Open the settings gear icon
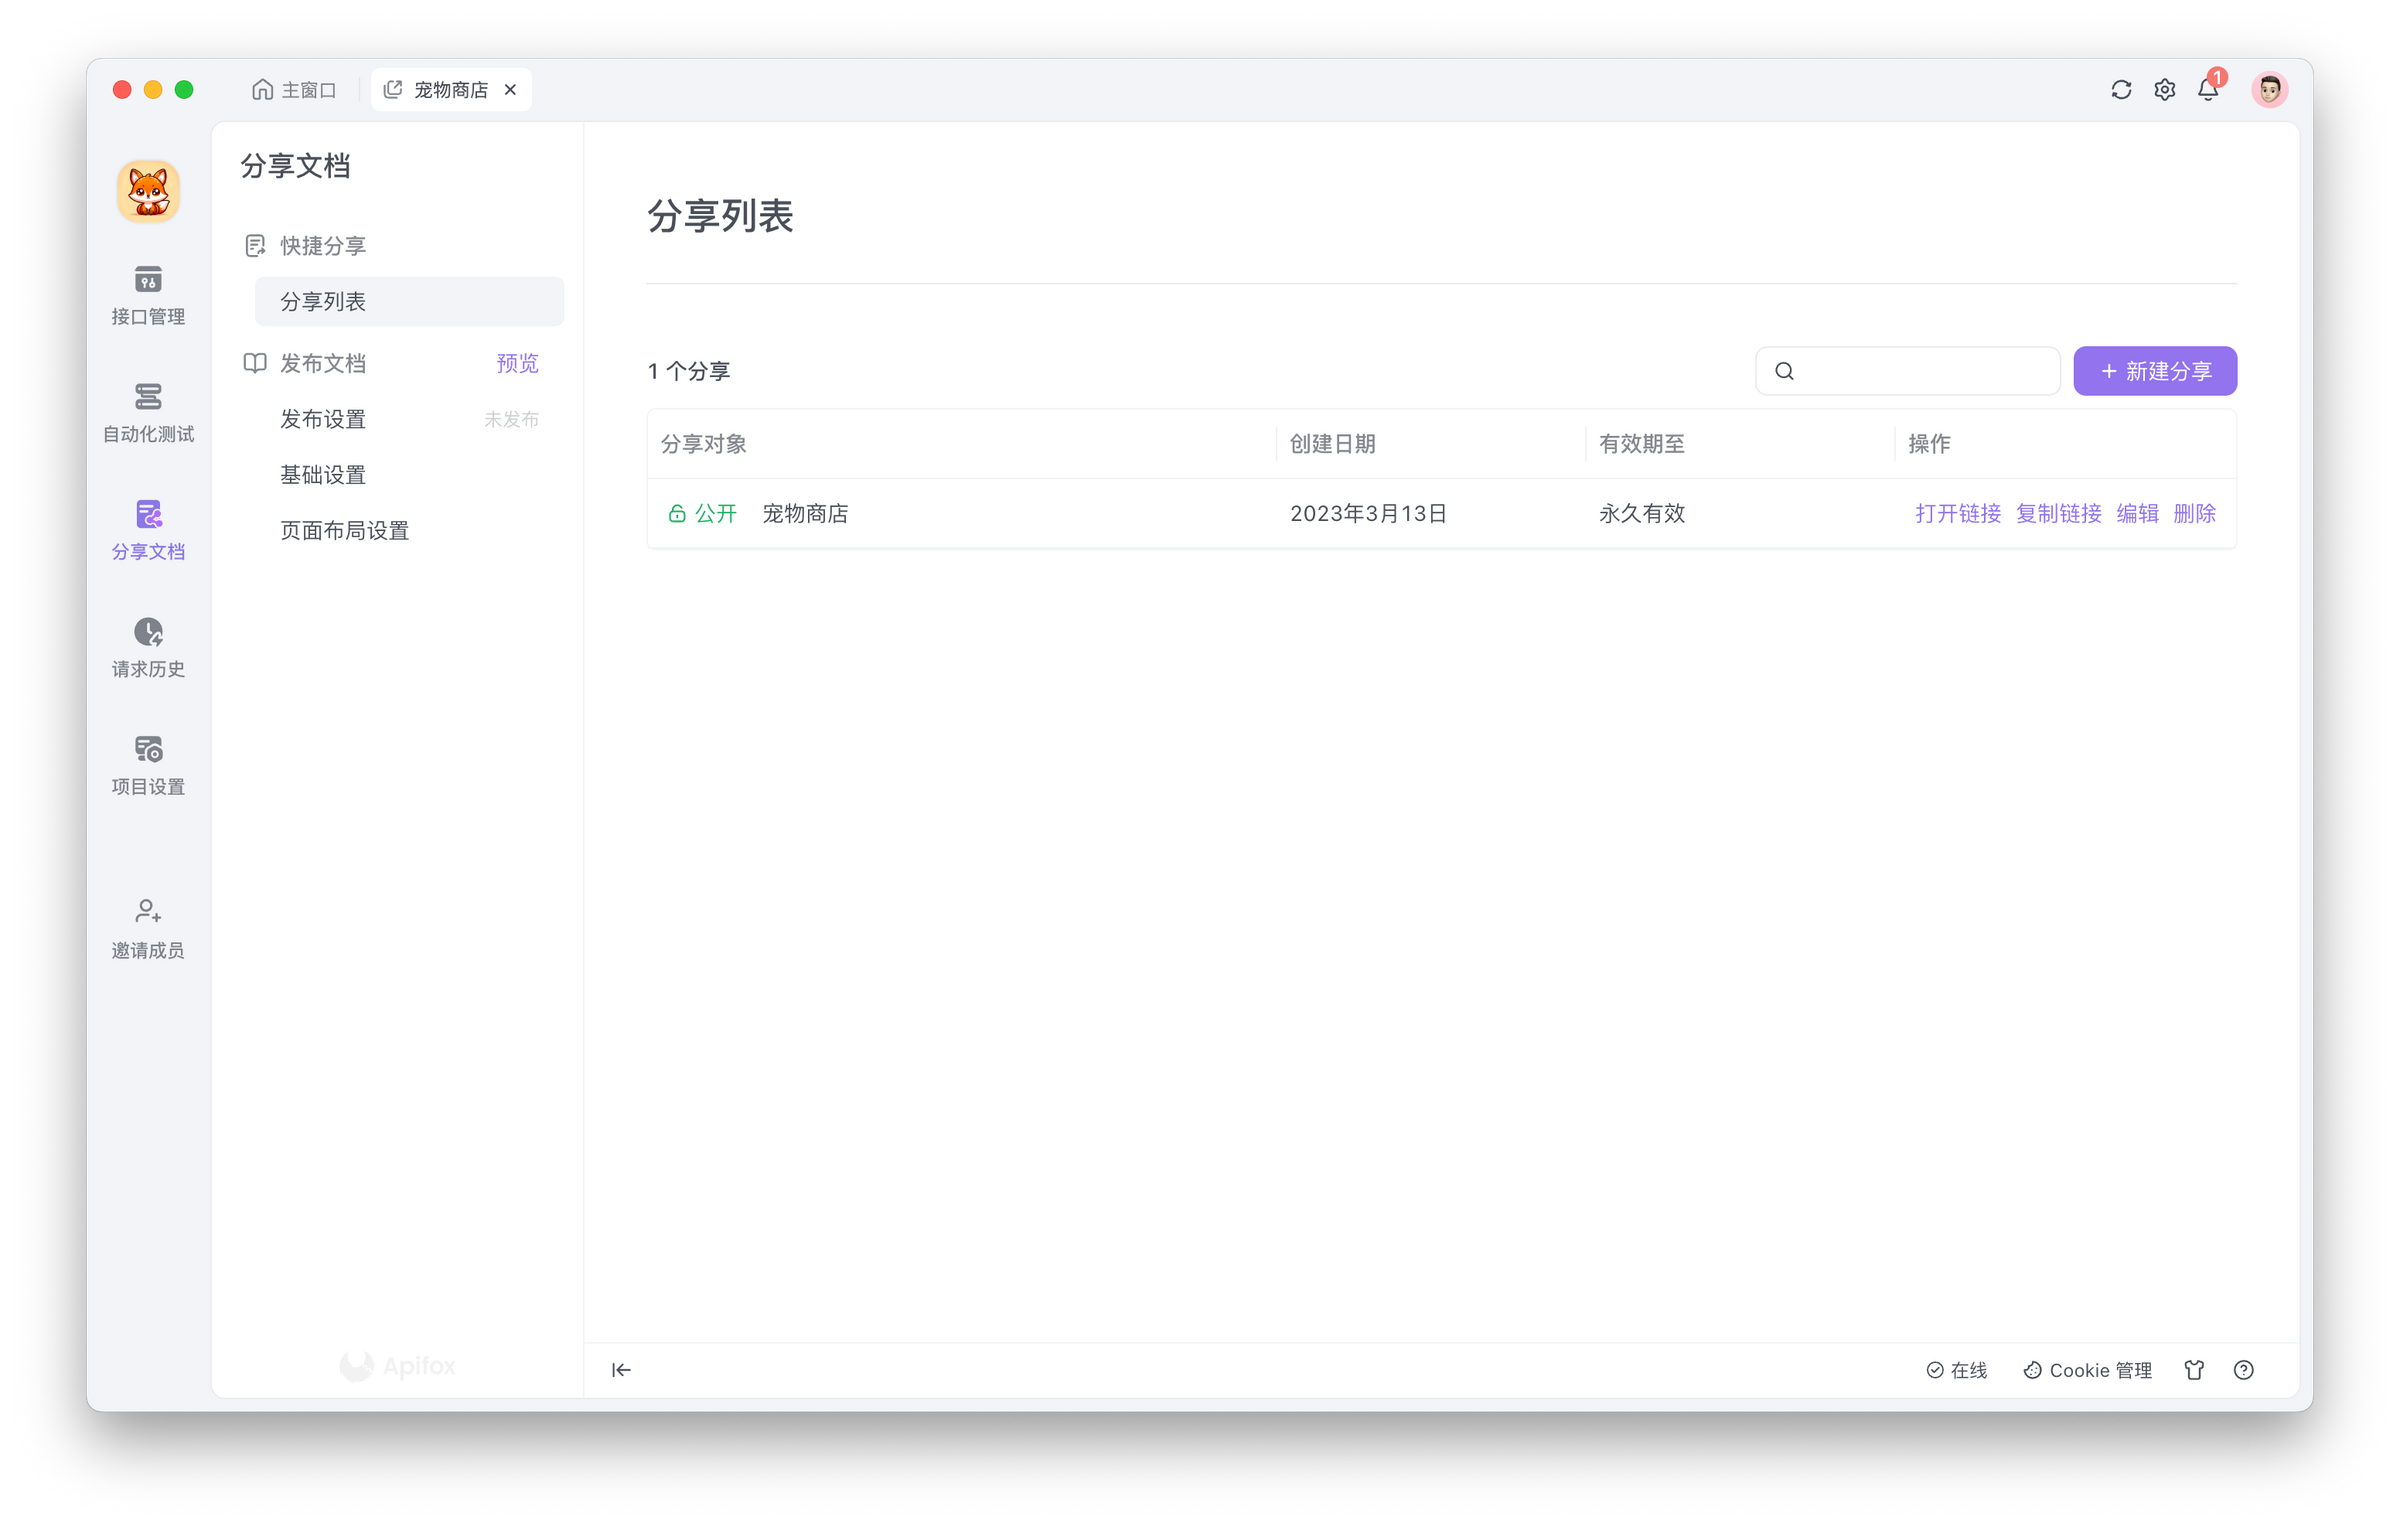 tap(2165, 90)
